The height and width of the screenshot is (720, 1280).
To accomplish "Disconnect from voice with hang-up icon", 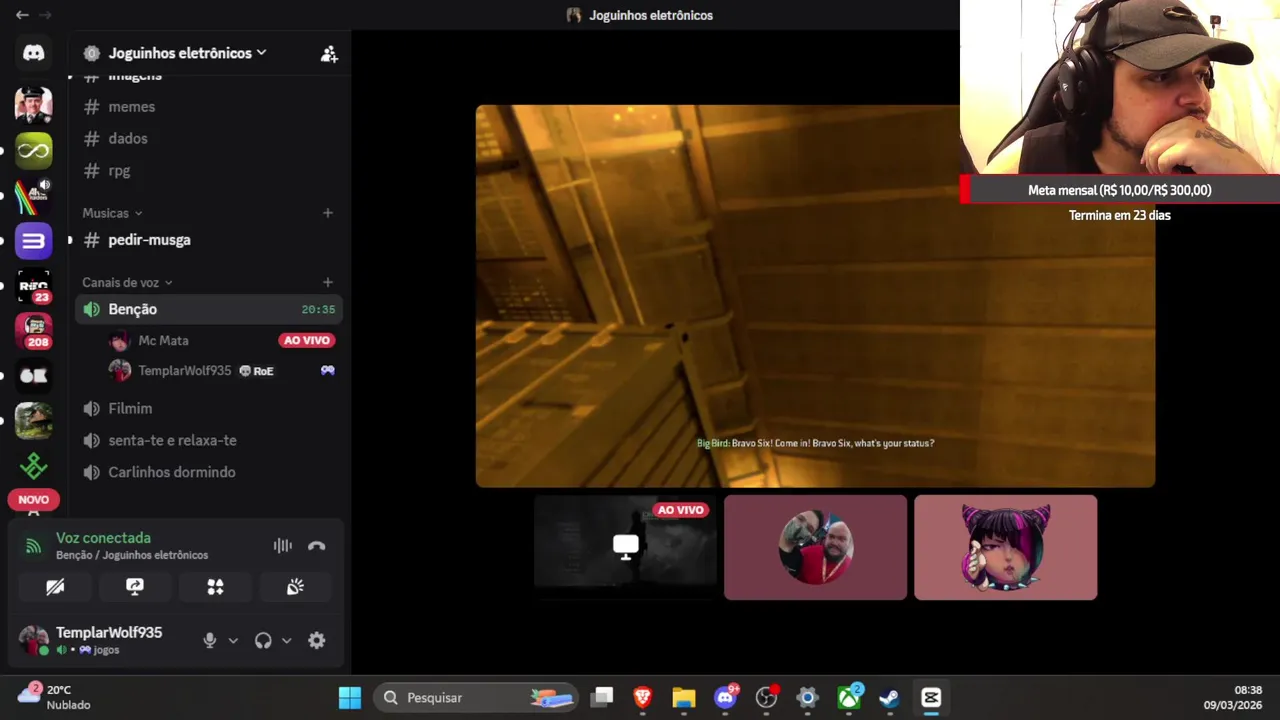I will tap(317, 546).
